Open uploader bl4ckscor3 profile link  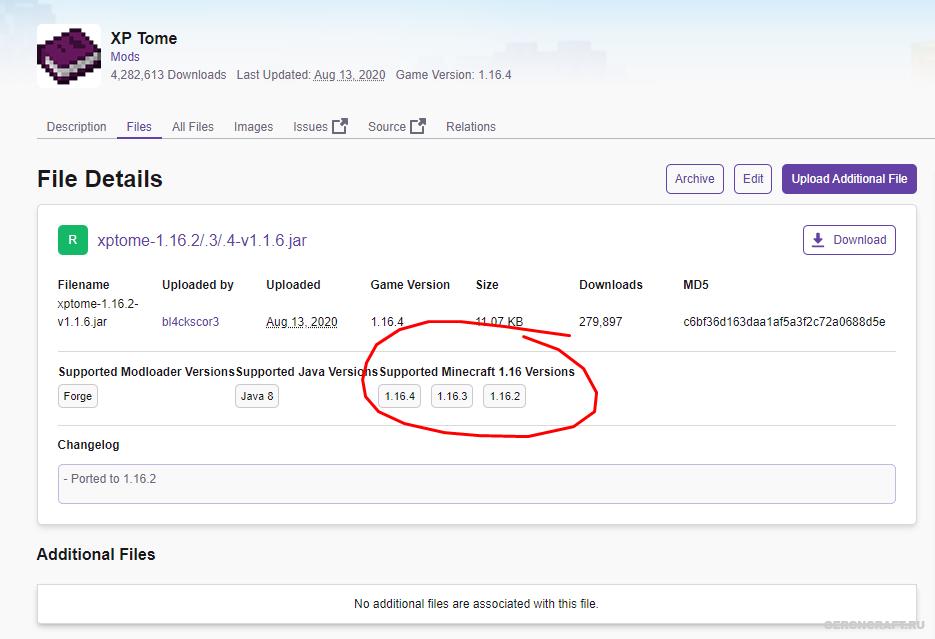[190, 322]
